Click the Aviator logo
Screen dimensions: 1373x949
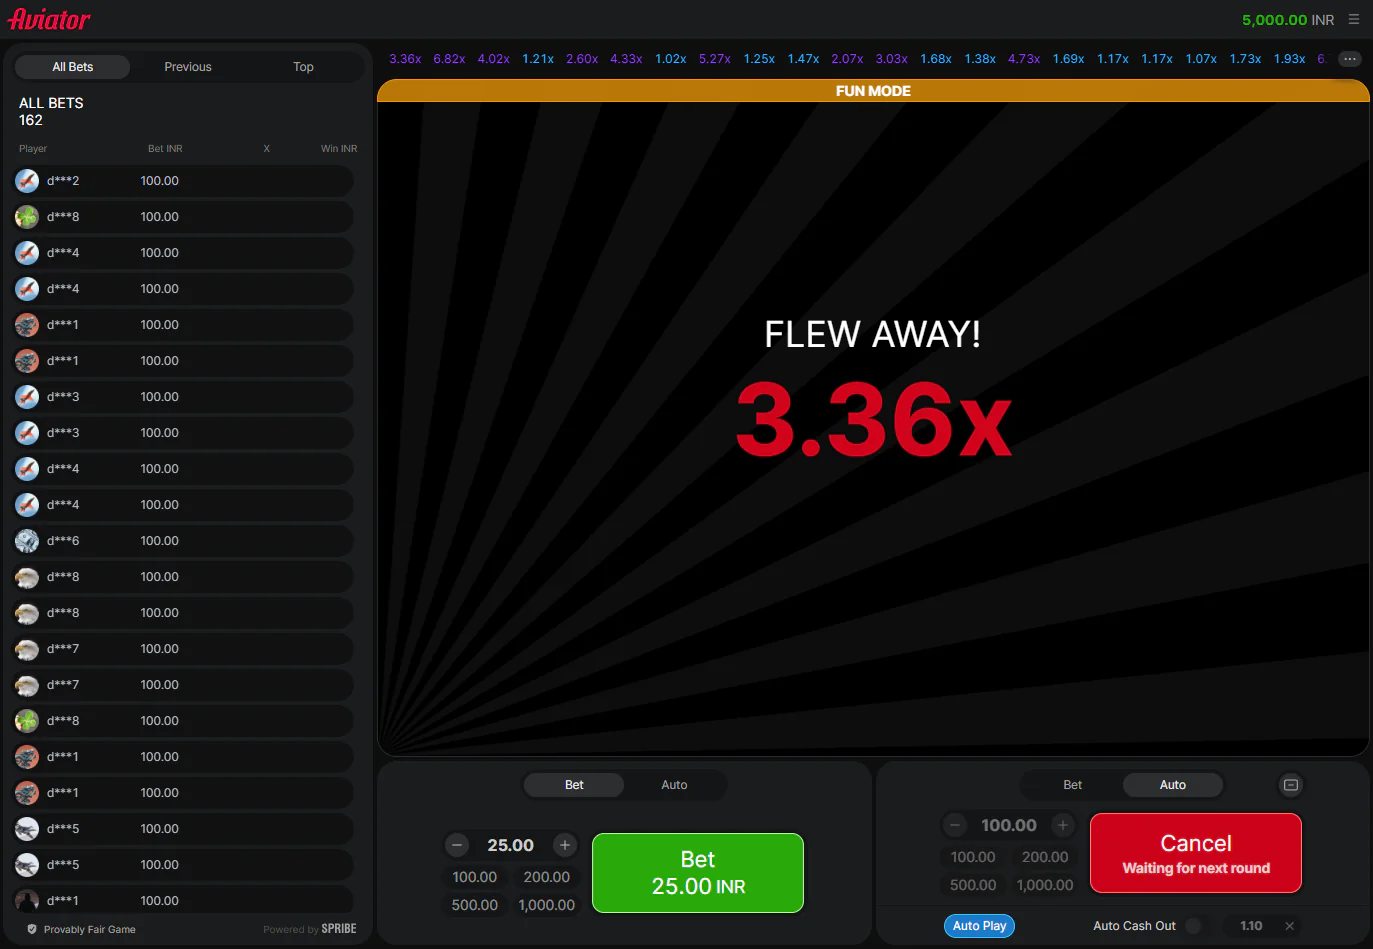[x=49, y=19]
